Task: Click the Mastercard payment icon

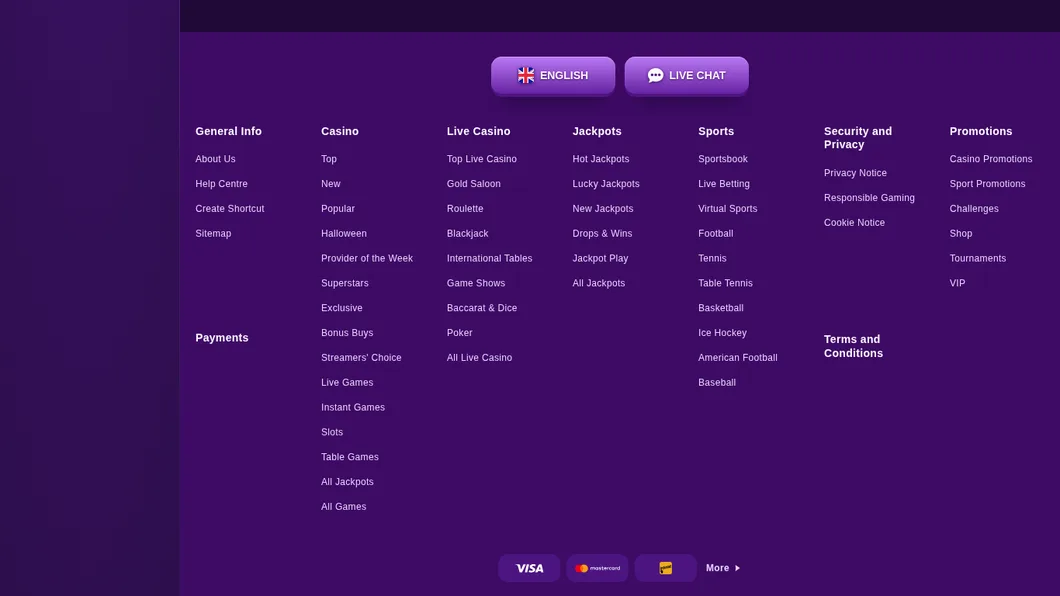Action: point(597,568)
